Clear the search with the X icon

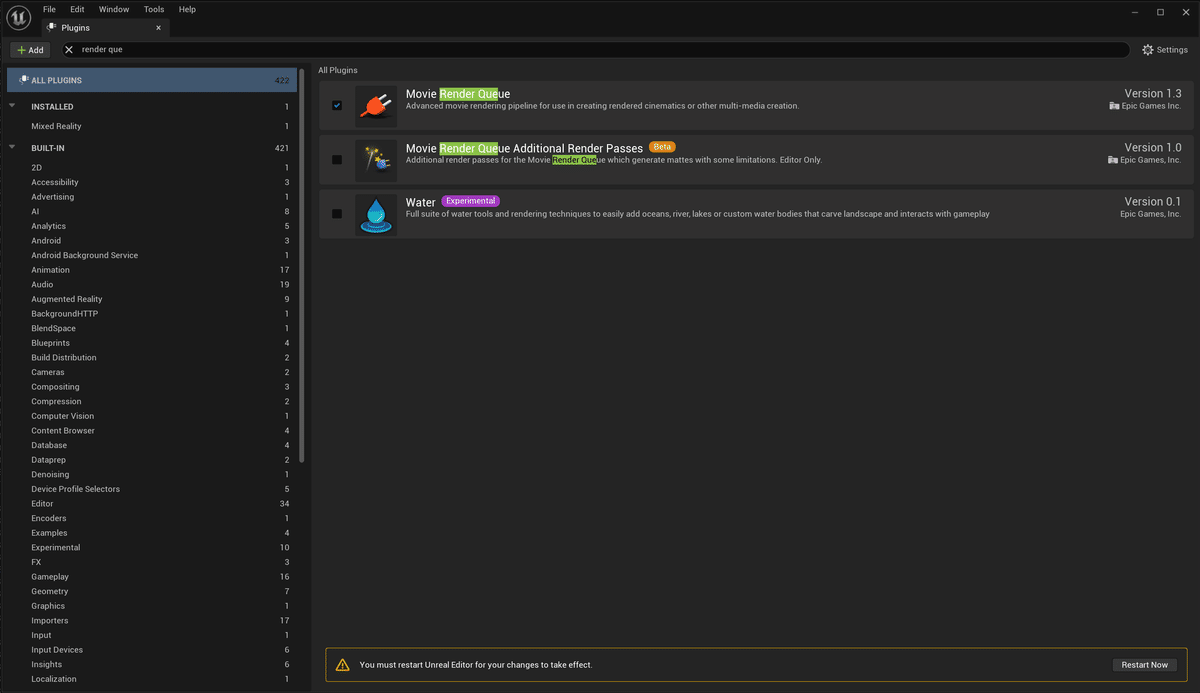[69, 49]
